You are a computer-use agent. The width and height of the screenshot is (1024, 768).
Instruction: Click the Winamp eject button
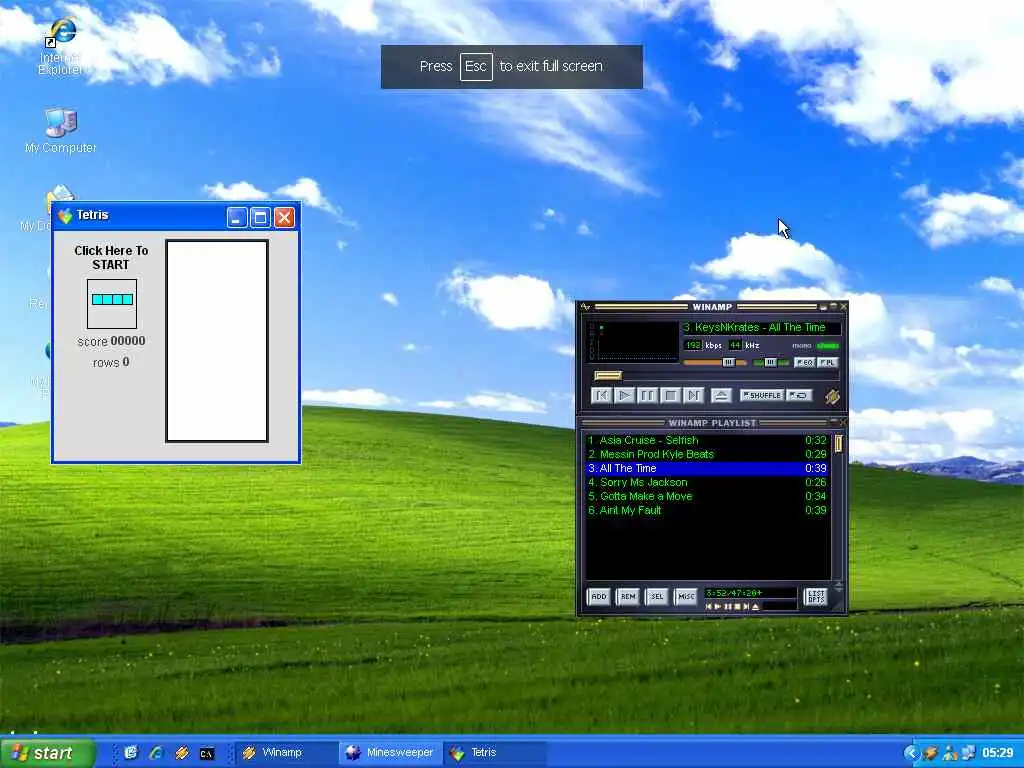tap(721, 395)
